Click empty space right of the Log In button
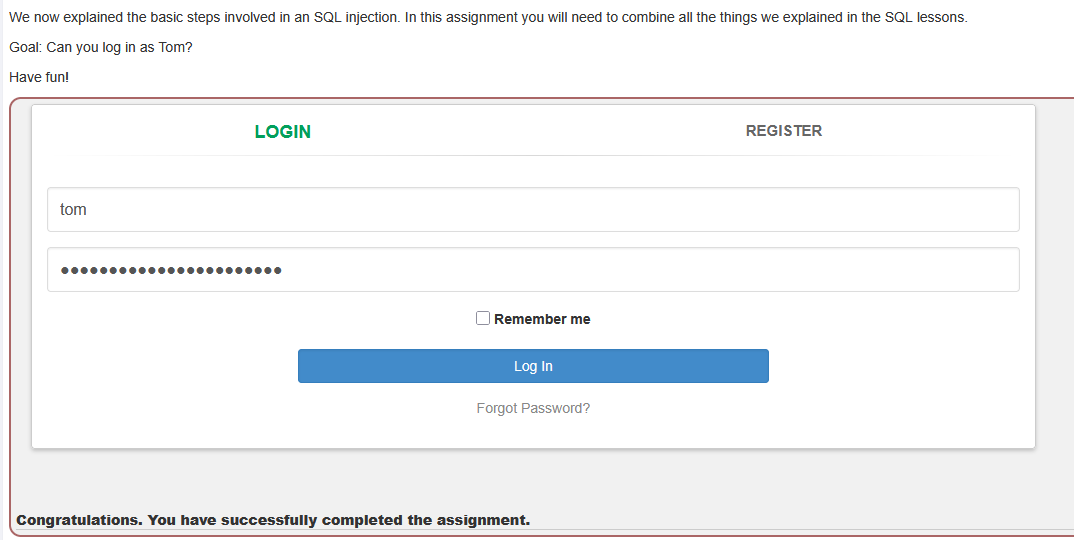The height and width of the screenshot is (540, 1074). pos(900,366)
